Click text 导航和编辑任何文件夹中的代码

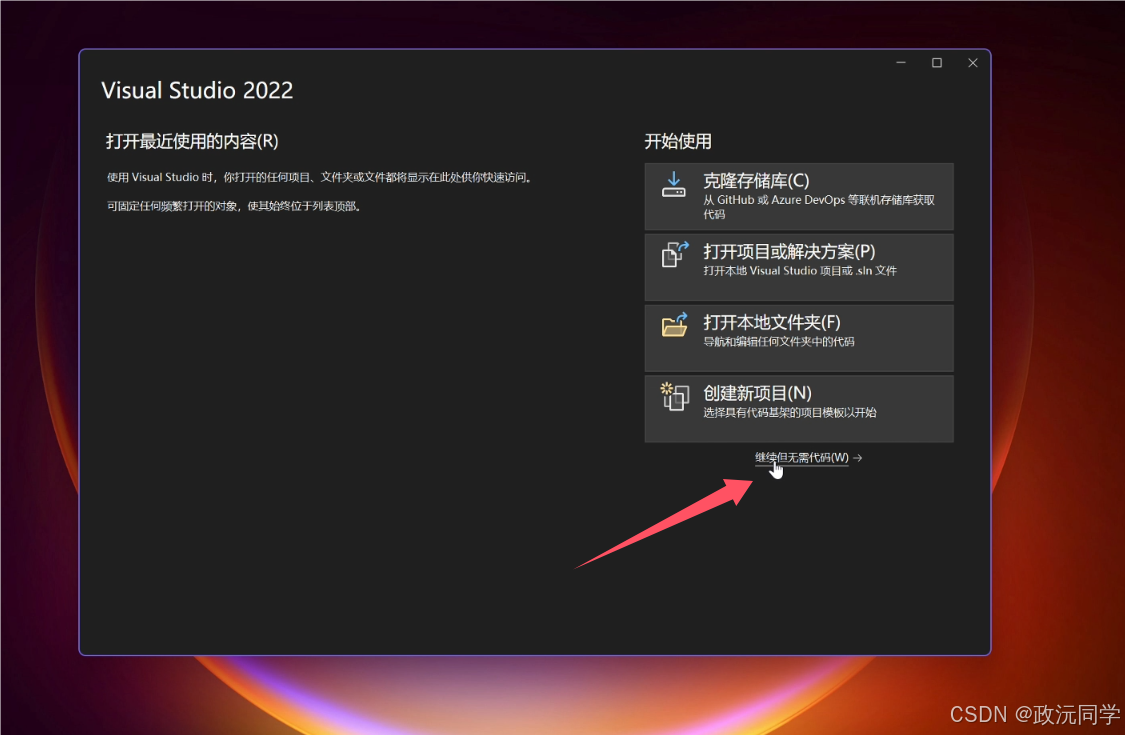[778, 342]
